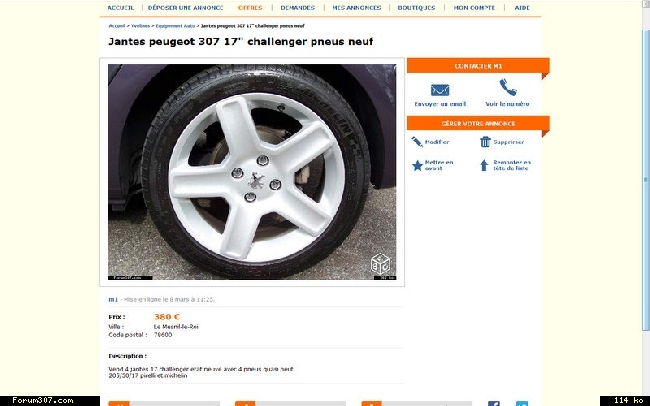Click the Twitter share icon
This screenshot has height=406, width=650.
[522, 404]
